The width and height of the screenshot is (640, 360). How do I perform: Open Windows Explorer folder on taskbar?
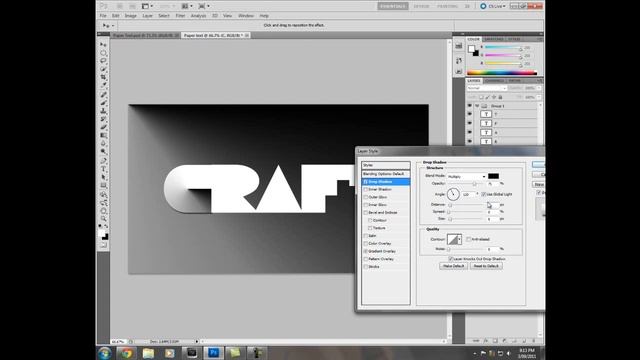pos(148,353)
